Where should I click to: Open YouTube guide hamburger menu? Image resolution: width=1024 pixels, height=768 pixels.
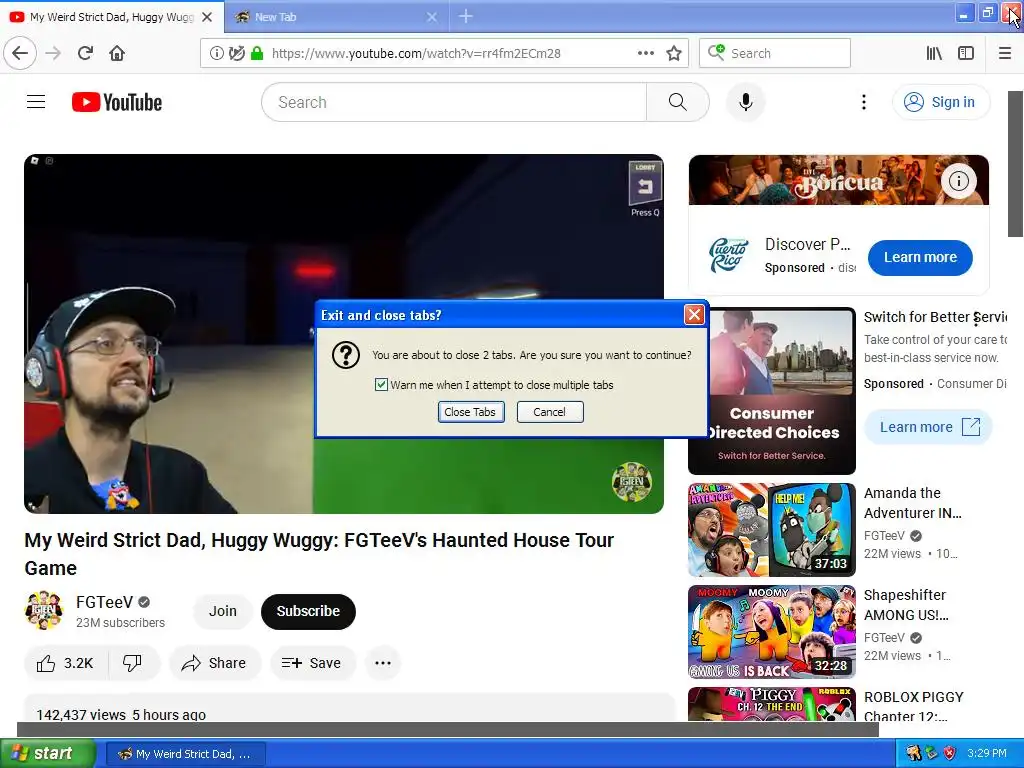tap(36, 102)
